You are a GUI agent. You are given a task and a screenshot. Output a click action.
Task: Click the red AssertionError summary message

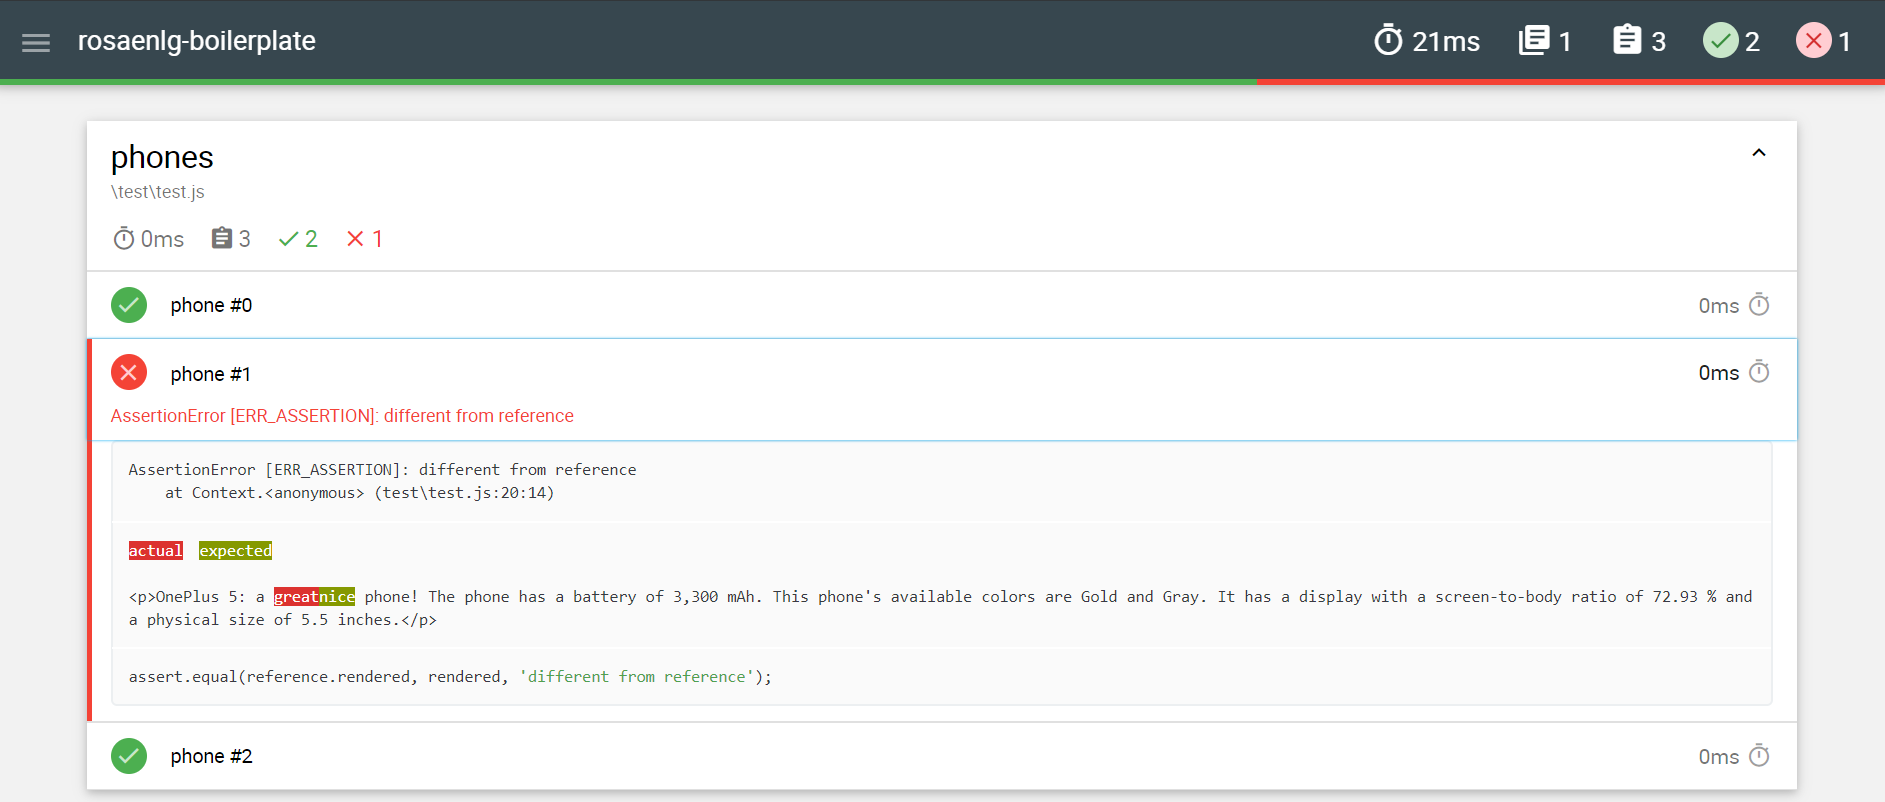(342, 416)
